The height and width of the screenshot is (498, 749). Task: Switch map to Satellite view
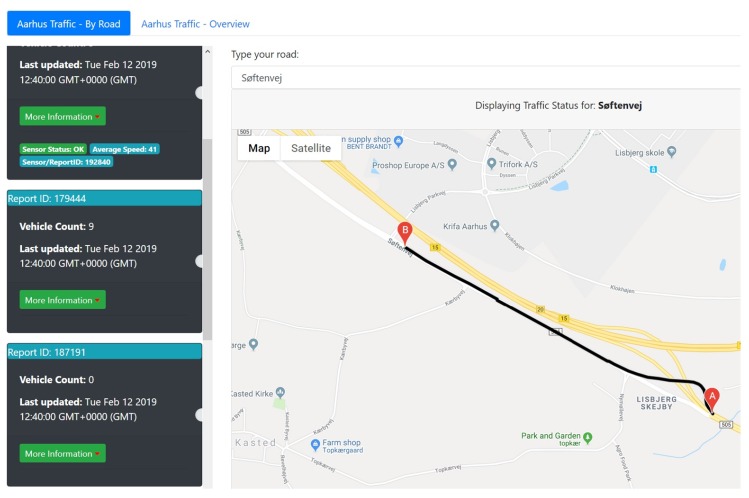coord(311,148)
